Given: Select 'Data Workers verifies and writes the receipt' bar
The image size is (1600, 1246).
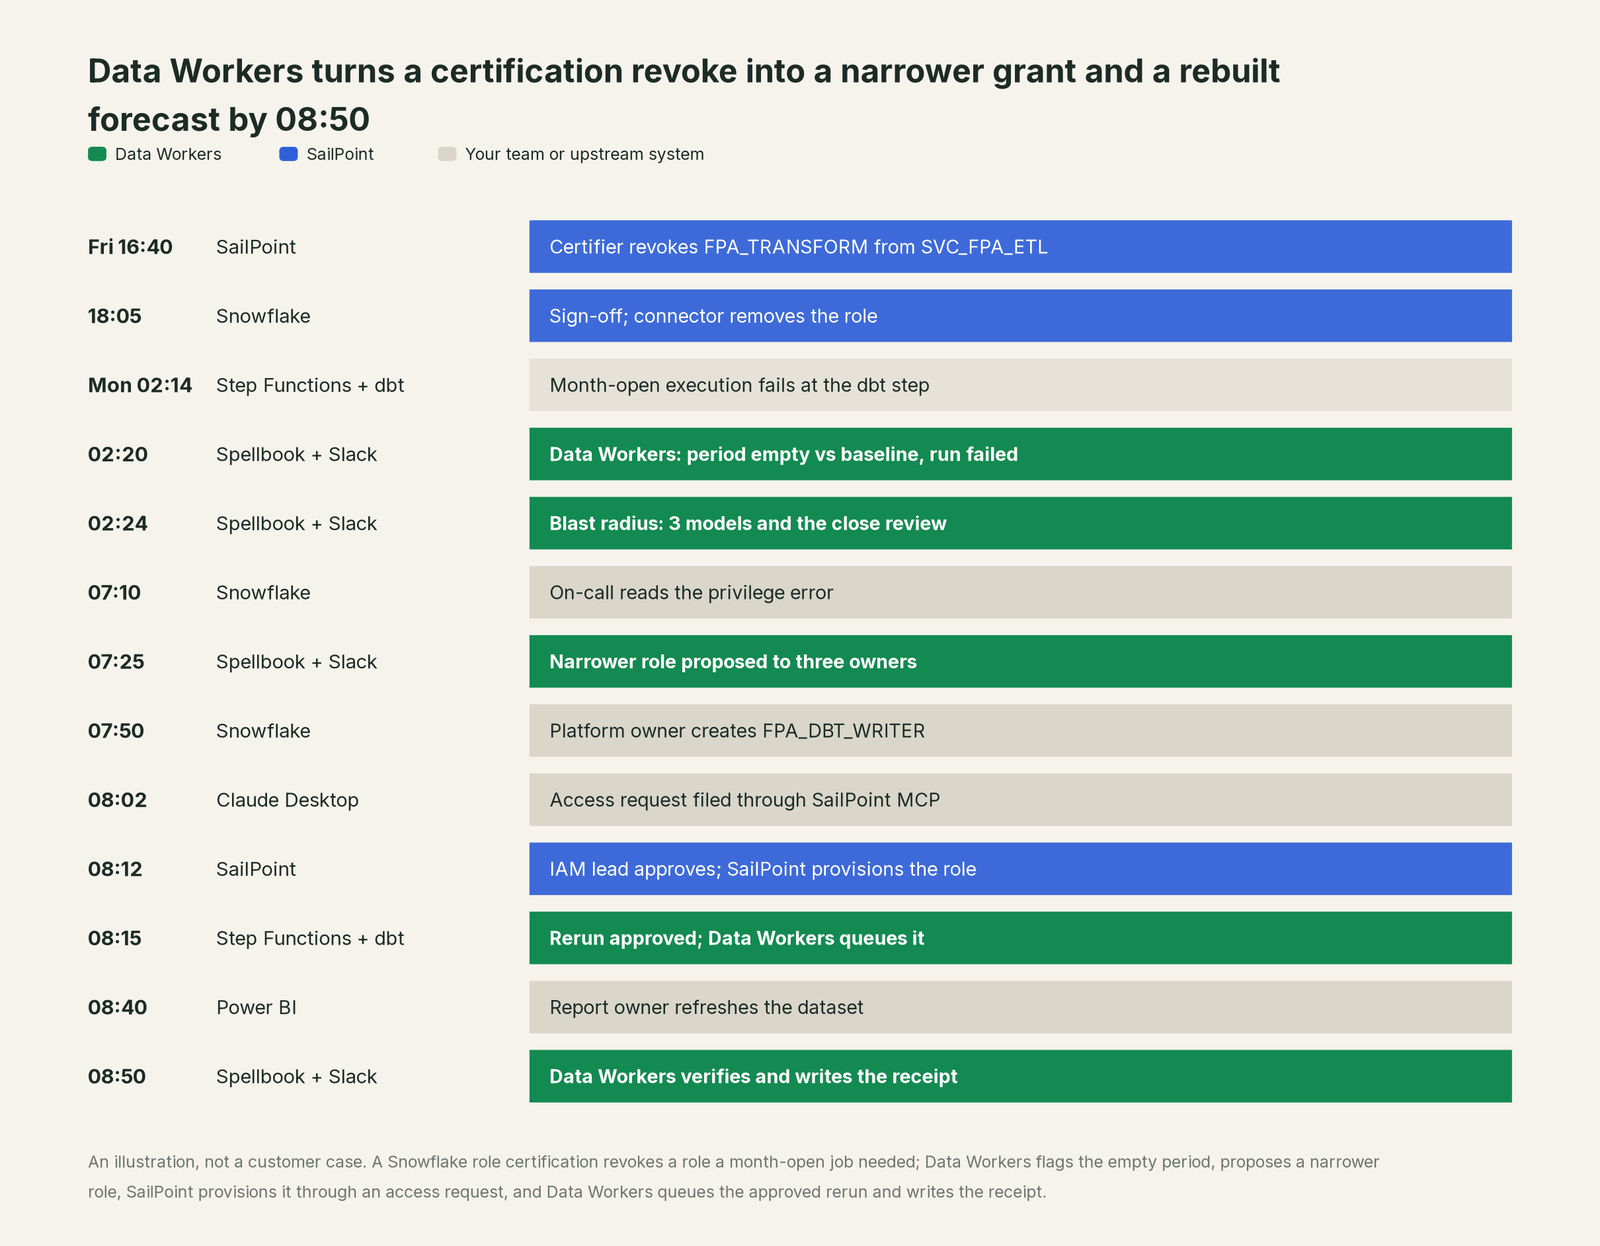Looking at the screenshot, I should (x=1020, y=1076).
